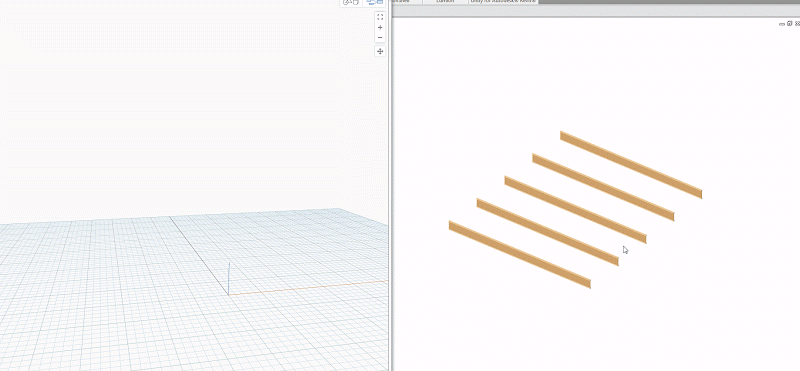The height and width of the screenshot is (371, 800).
Task: Open the Lumion ribbon tab
Action: tap(445, 2)
